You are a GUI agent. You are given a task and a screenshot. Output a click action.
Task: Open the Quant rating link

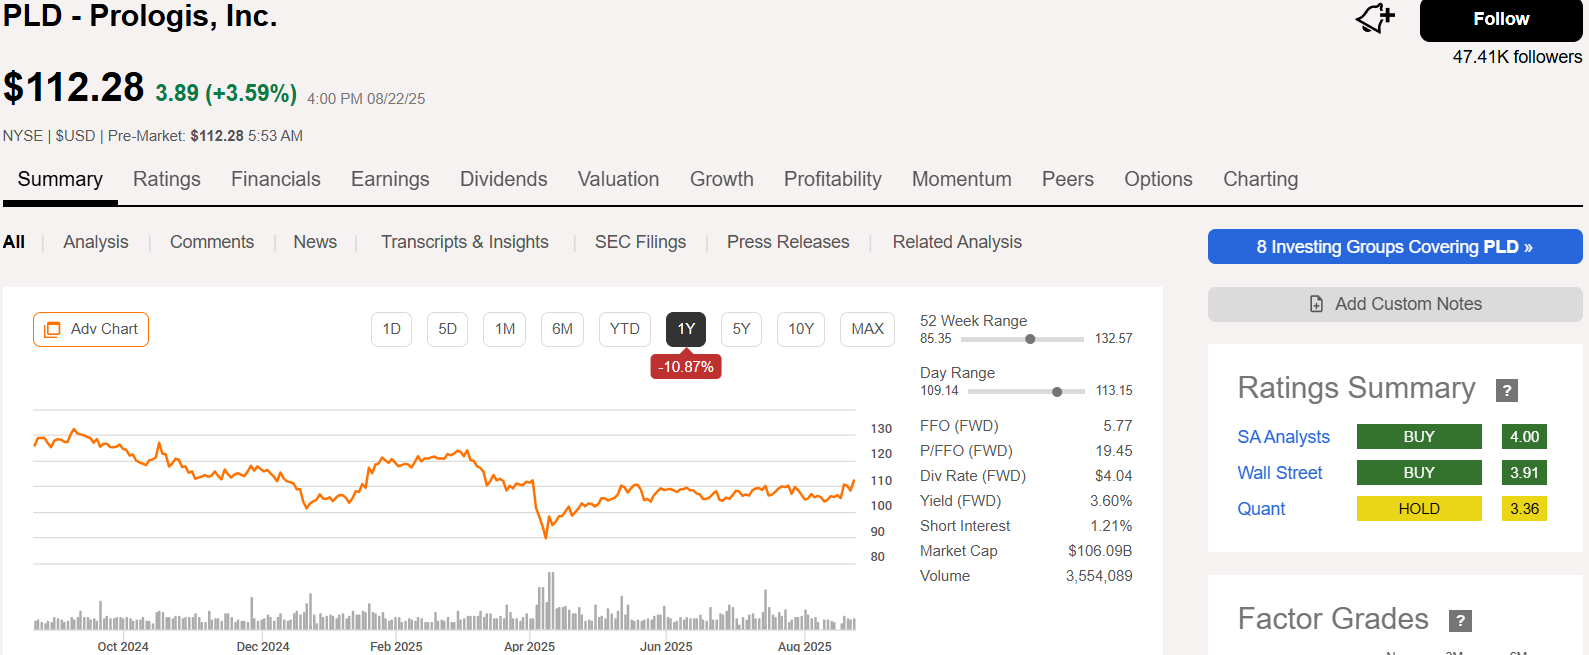coord(1261,509)
